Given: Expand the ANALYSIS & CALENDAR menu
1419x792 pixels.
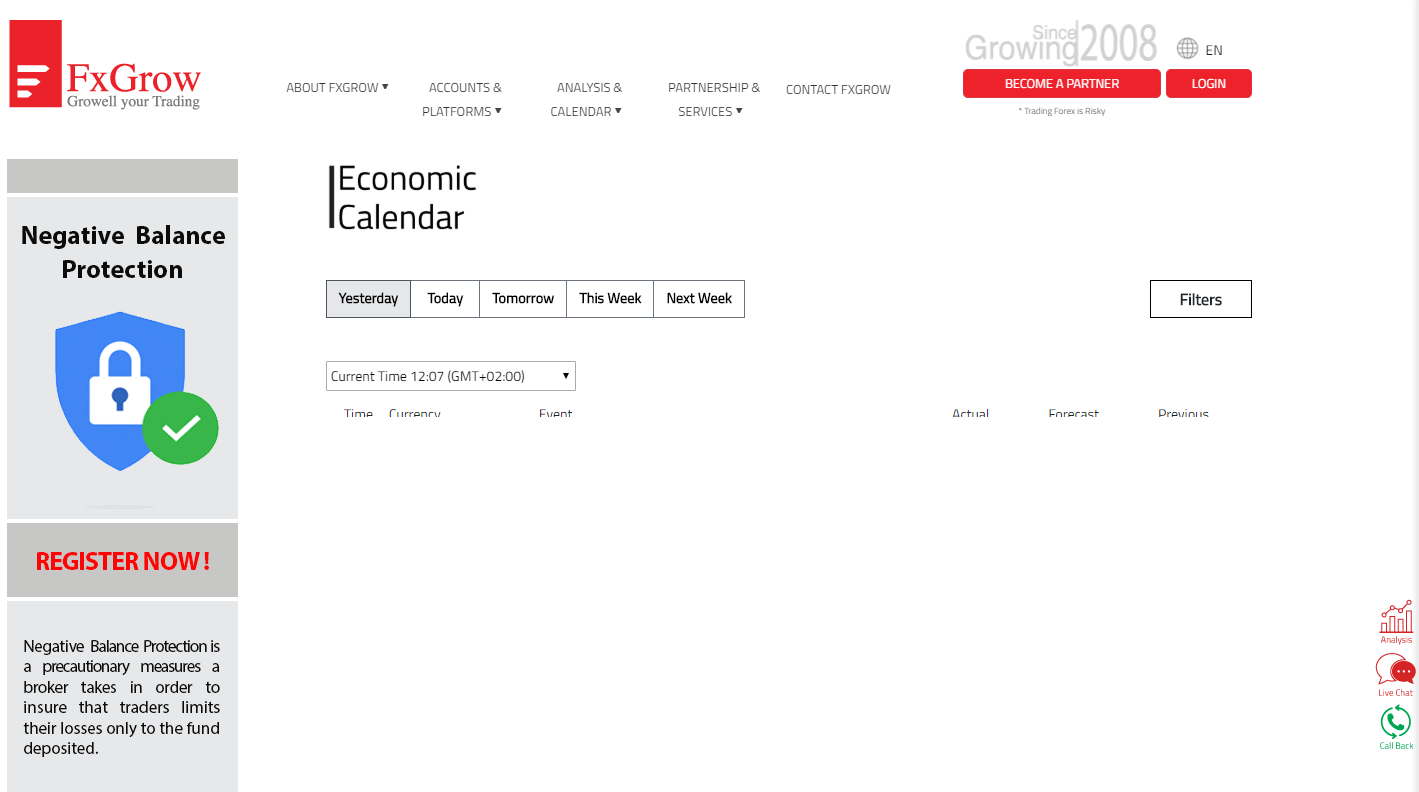Looking at the screenshot, I should click(x=588, y=99).
